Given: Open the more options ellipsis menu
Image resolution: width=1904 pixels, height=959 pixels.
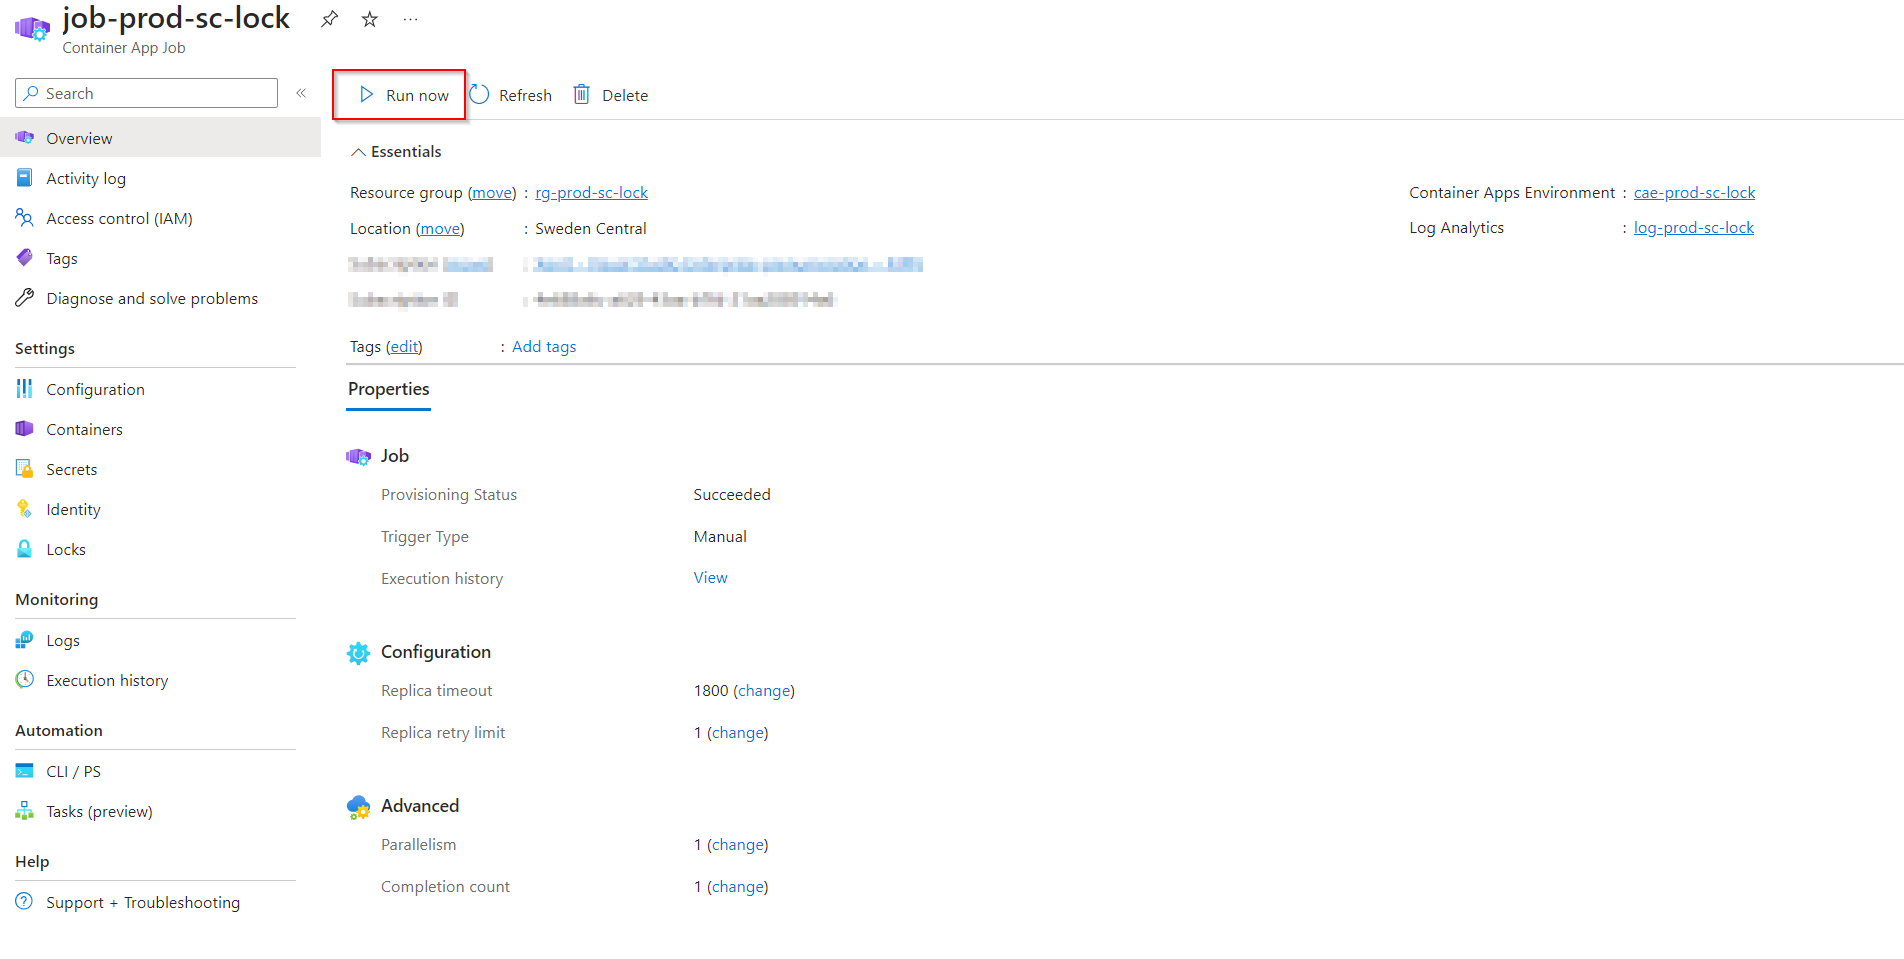Looking at the screenshot, I should [410, 19].
